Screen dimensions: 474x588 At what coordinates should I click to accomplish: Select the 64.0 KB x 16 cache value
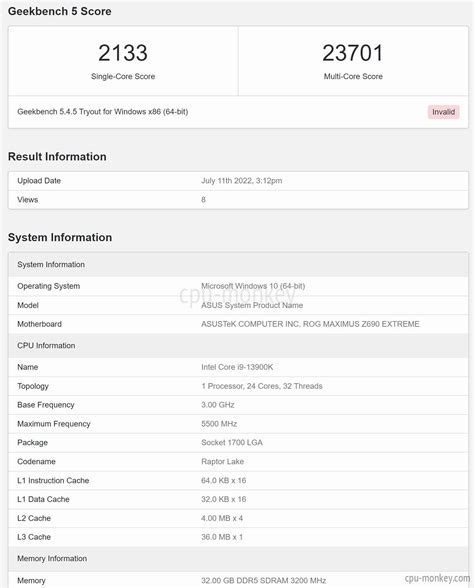point(224,480)
